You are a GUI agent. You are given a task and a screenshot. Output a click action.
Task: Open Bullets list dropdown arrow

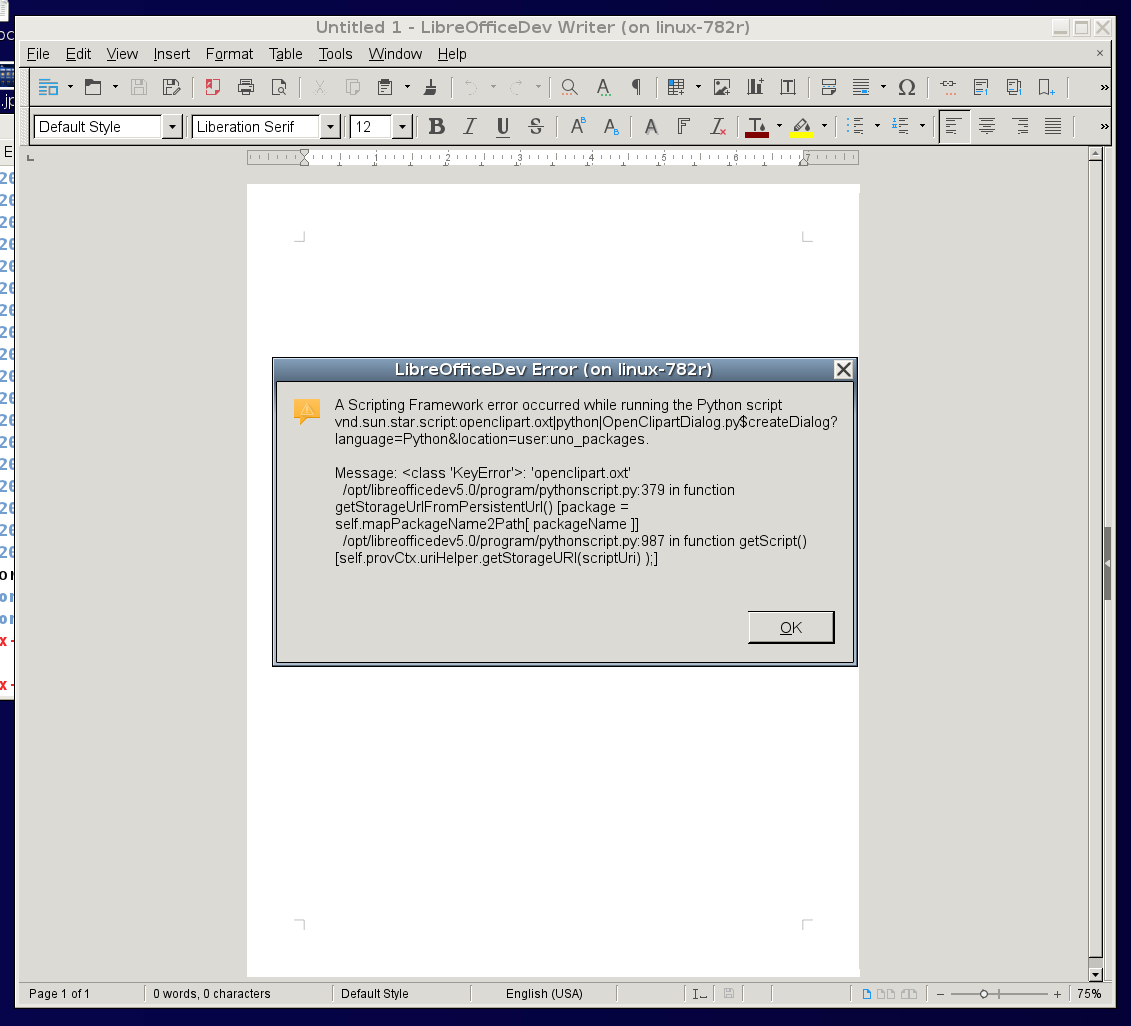point(877,126)
